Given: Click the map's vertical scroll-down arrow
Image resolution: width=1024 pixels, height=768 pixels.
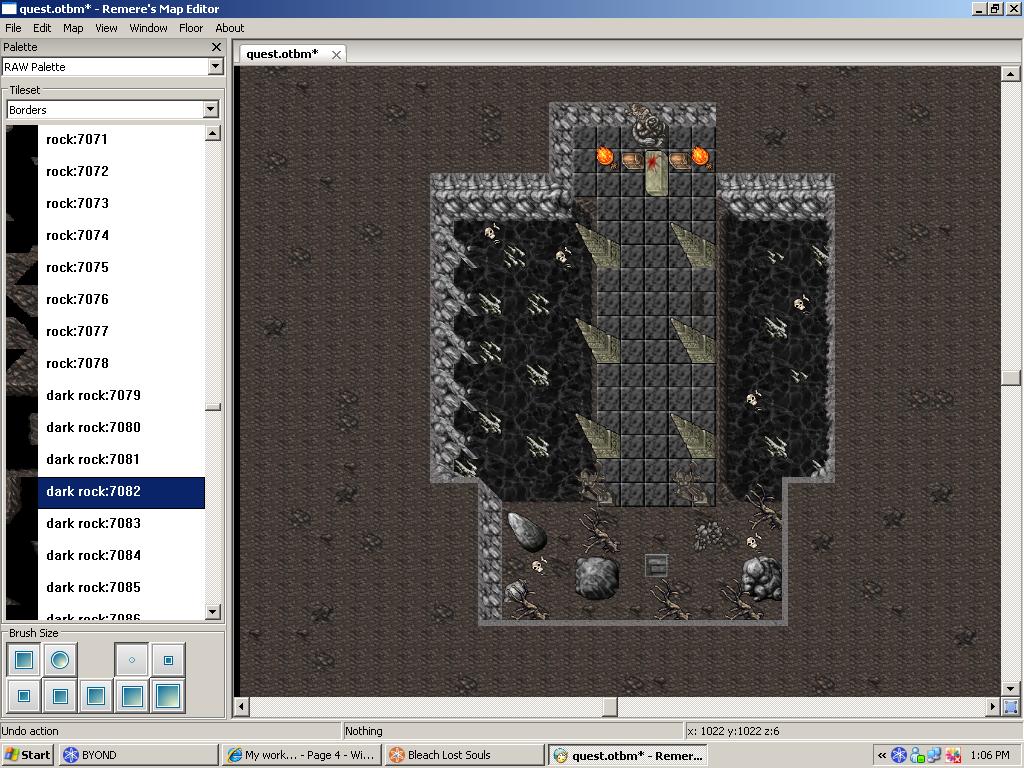Looking at the screenshot, I should pyautogui.click(x=1010, y=688).
